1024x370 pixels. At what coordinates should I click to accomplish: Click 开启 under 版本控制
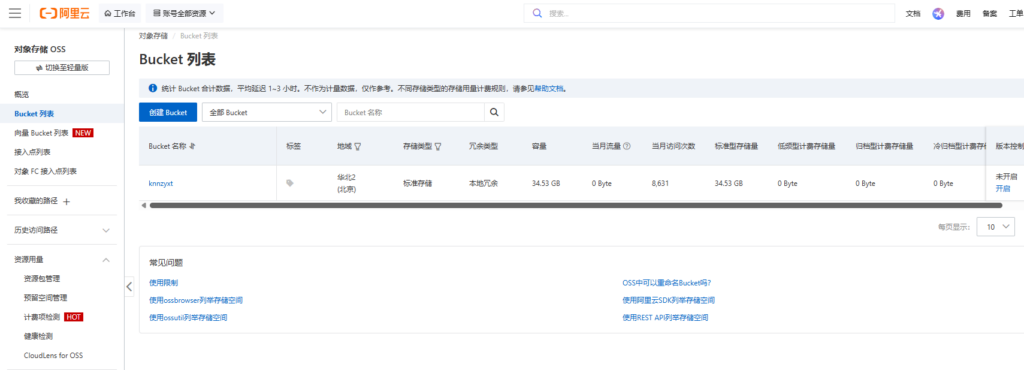[1002, 189]
